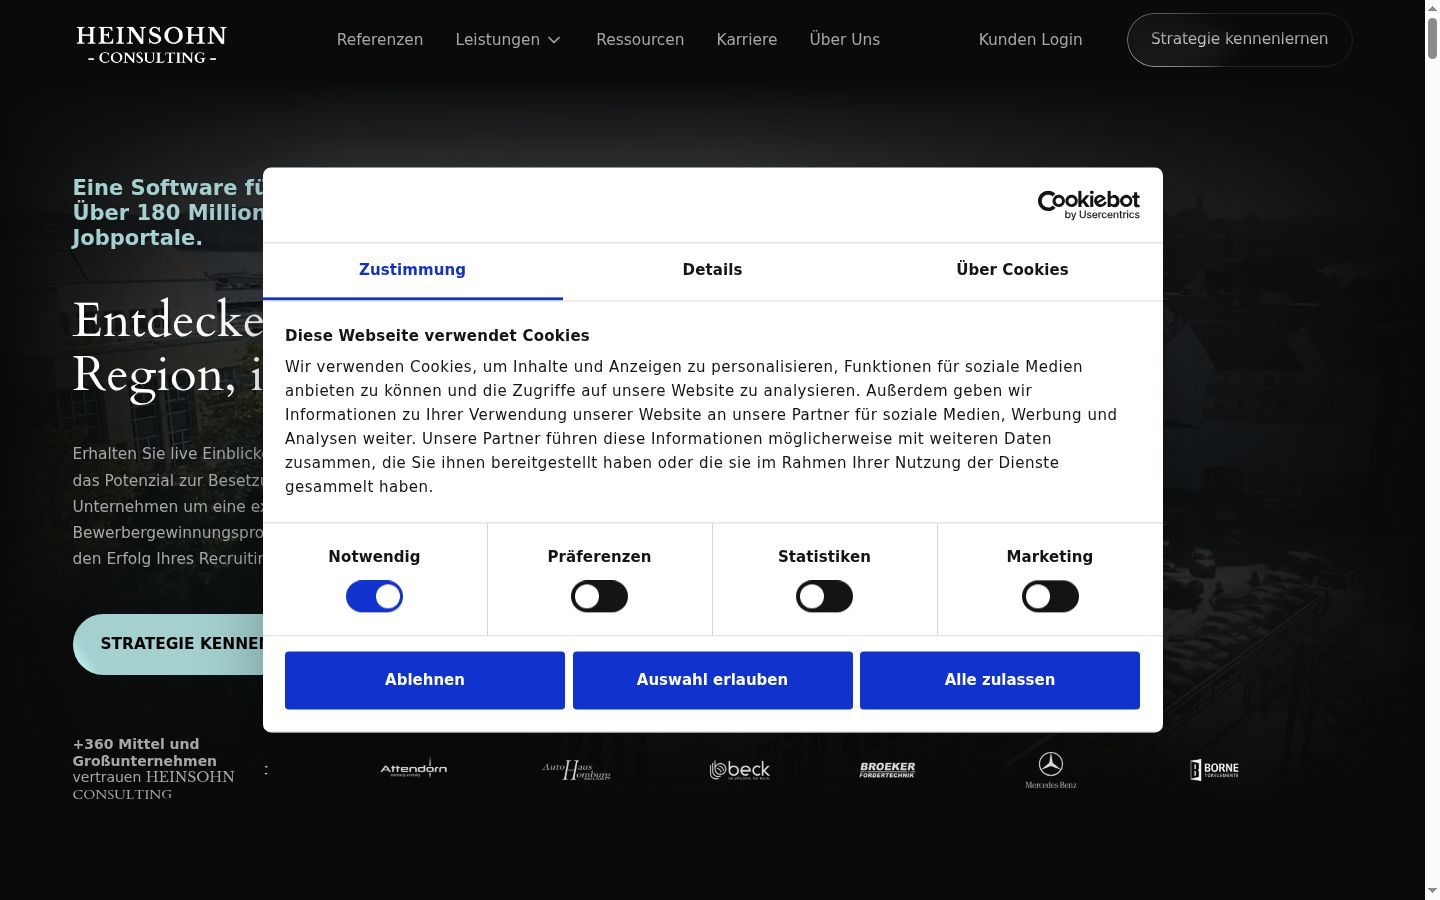Click Strategie kennenlernen header button
The height and width of the screenshot is (900, 1440).
(1239, 40)
